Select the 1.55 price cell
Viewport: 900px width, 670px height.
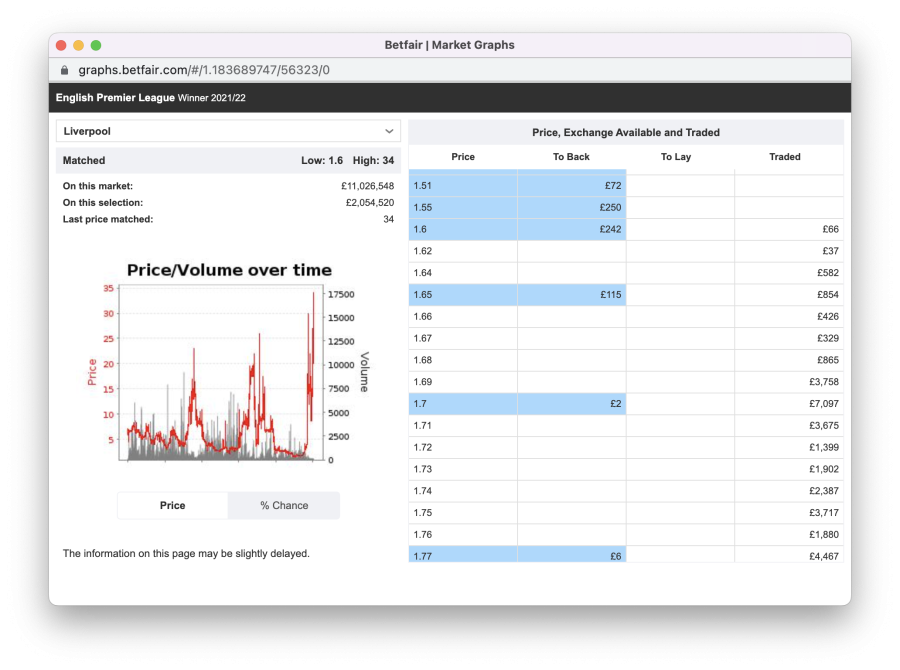point(463,207)
